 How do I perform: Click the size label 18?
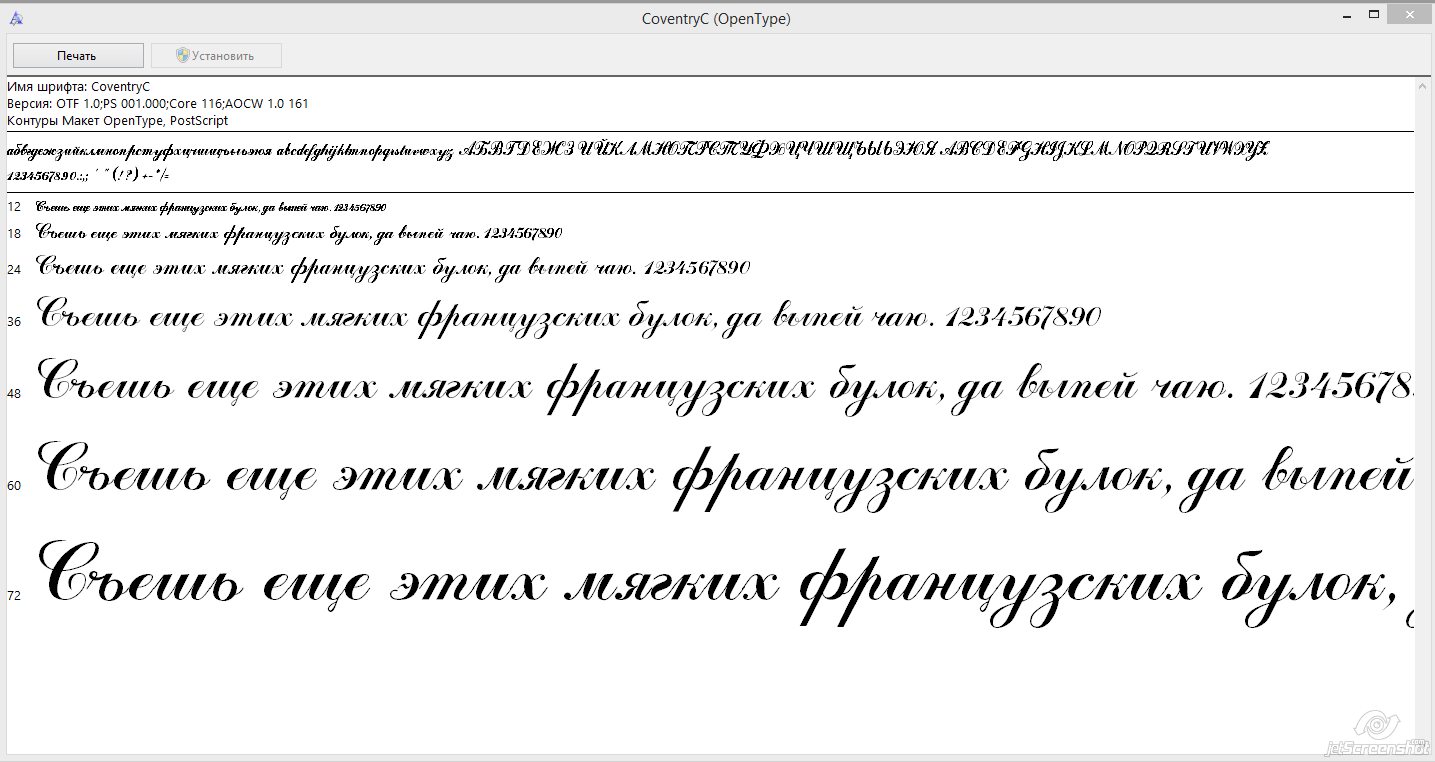coord(14,234)
